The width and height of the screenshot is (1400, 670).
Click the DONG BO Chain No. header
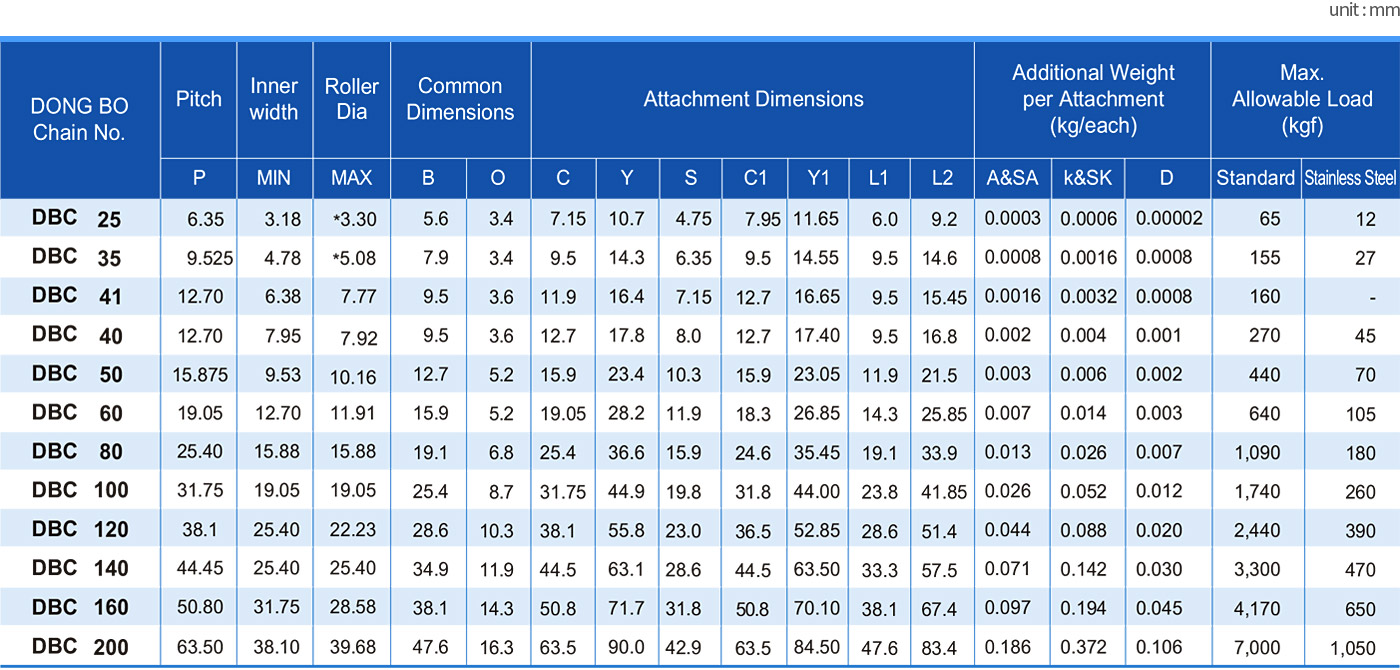coord(80,119)
